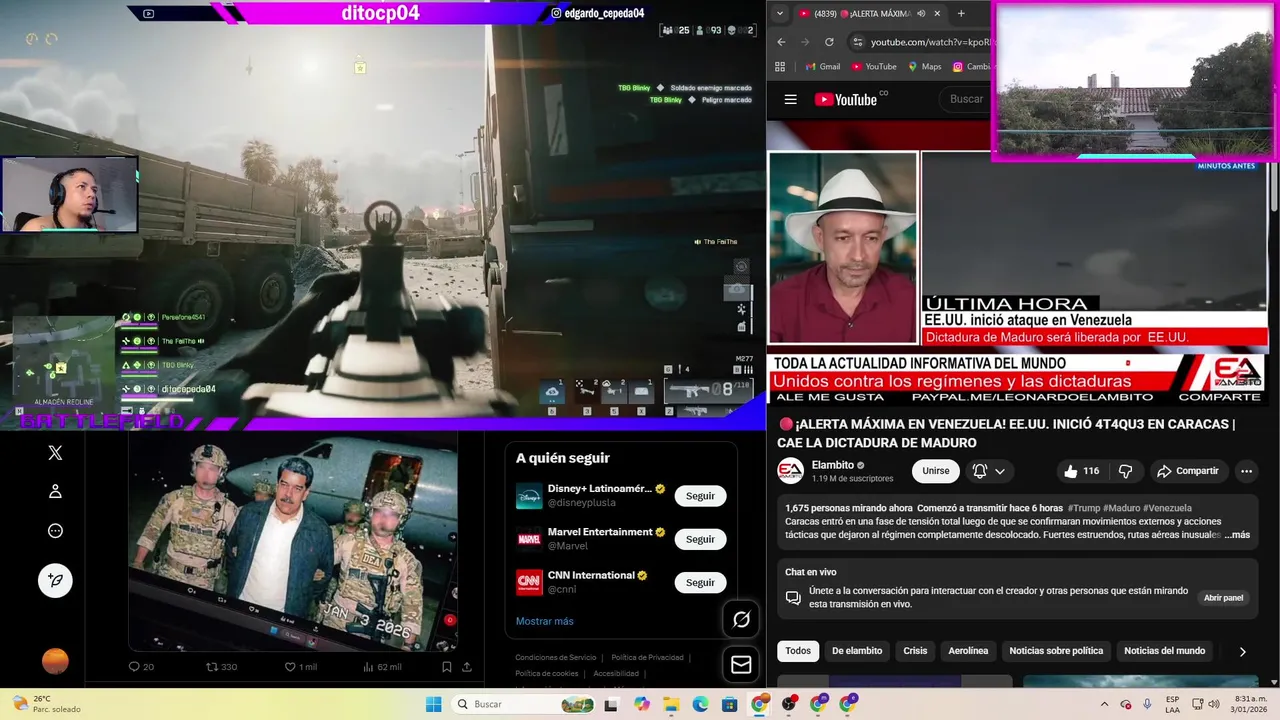Viewport: 1280px width, 720px height.
Task: Open 'Política de Privacidad' footer link
Action: (x=647, y=657)
